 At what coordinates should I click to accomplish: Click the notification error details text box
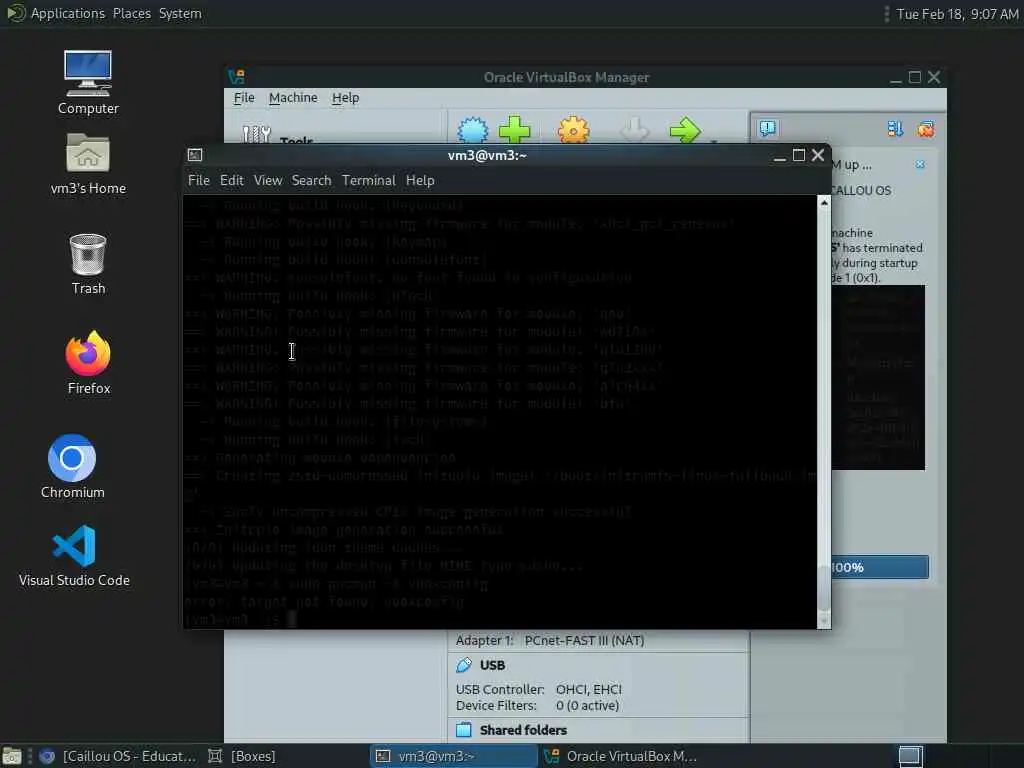878,377
